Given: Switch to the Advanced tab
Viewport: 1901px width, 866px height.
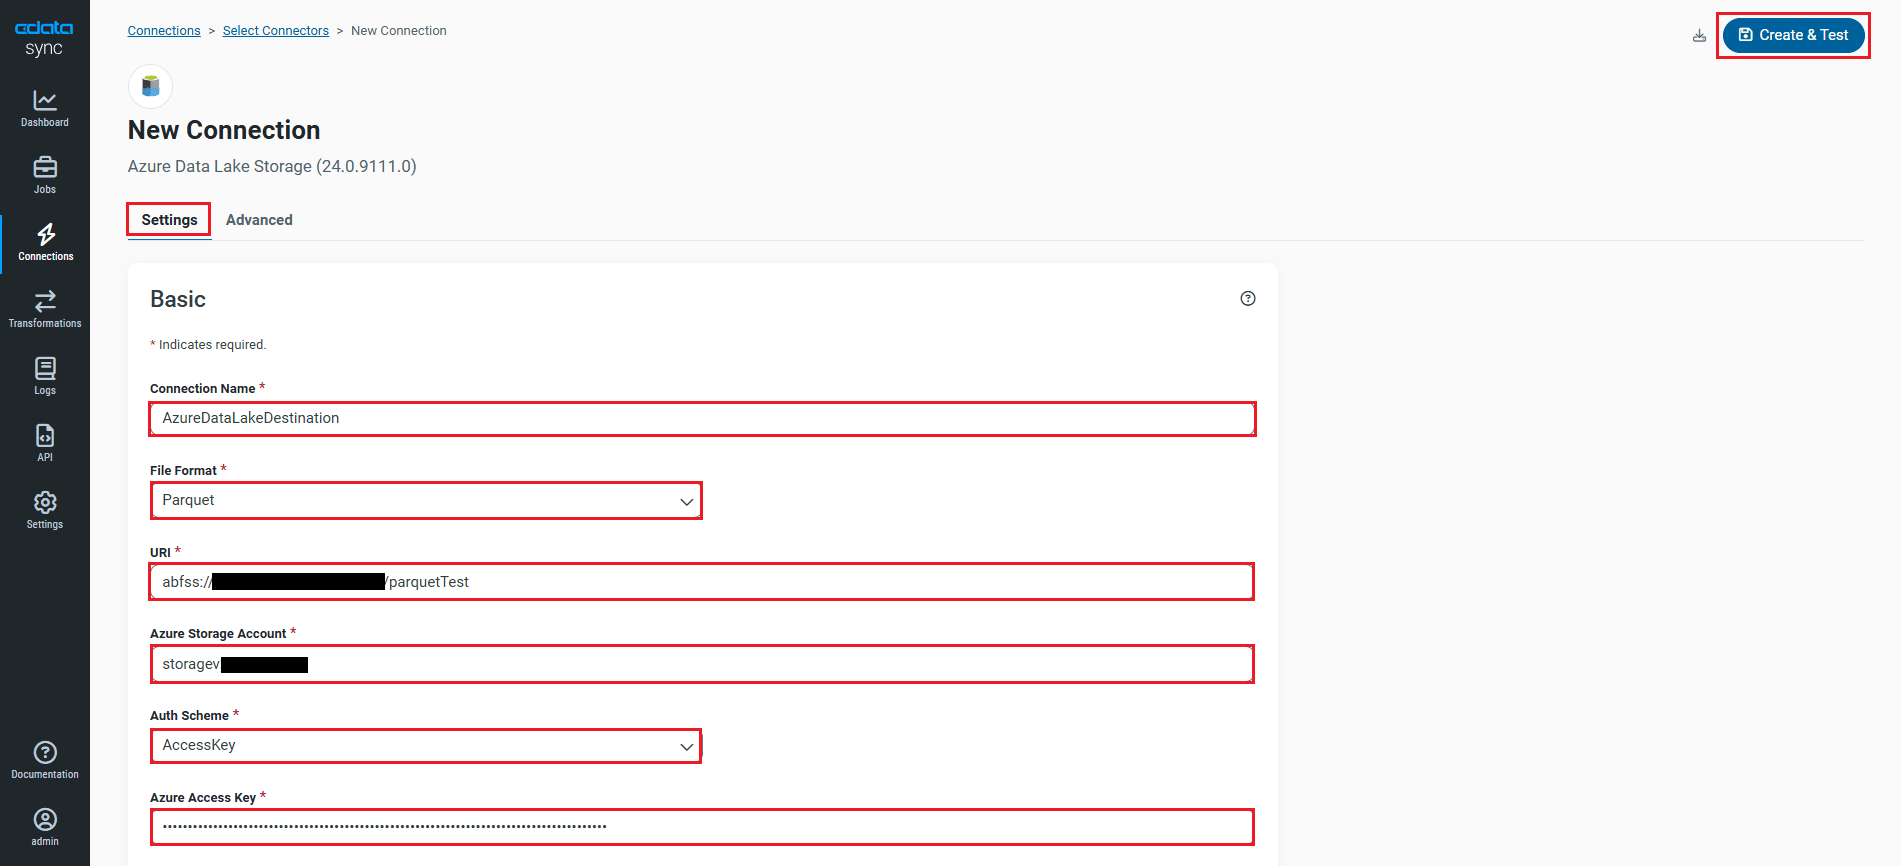Looking at the screenshot, I should coord(258,219).
